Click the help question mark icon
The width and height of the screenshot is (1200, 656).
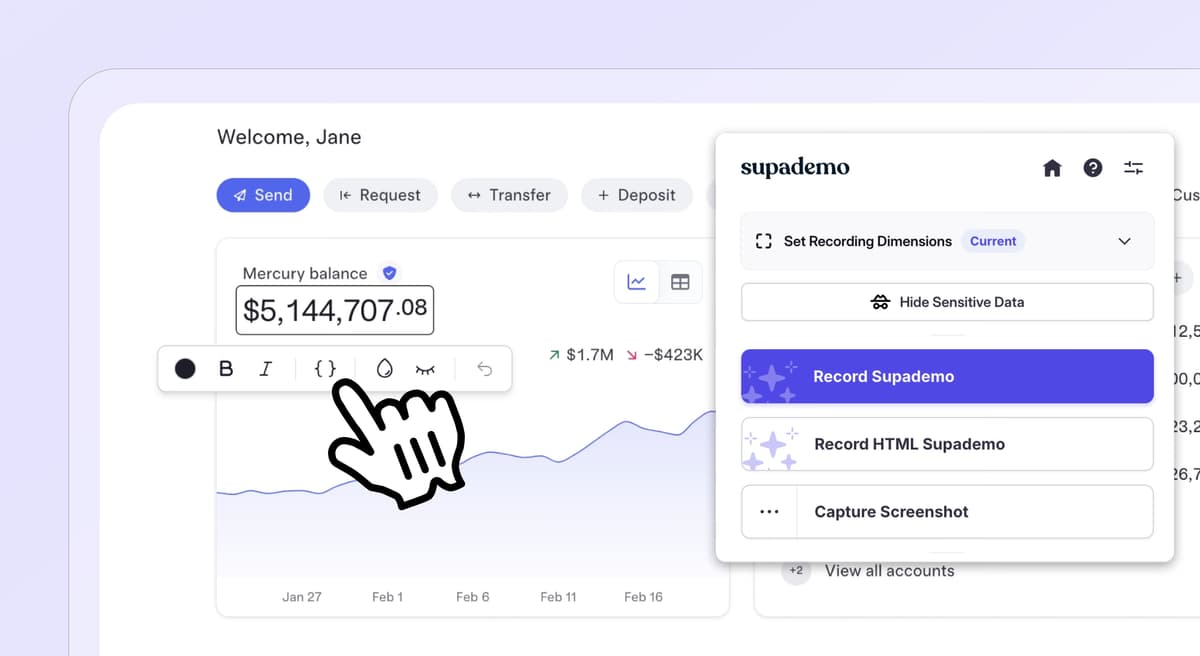point(1093,168)
